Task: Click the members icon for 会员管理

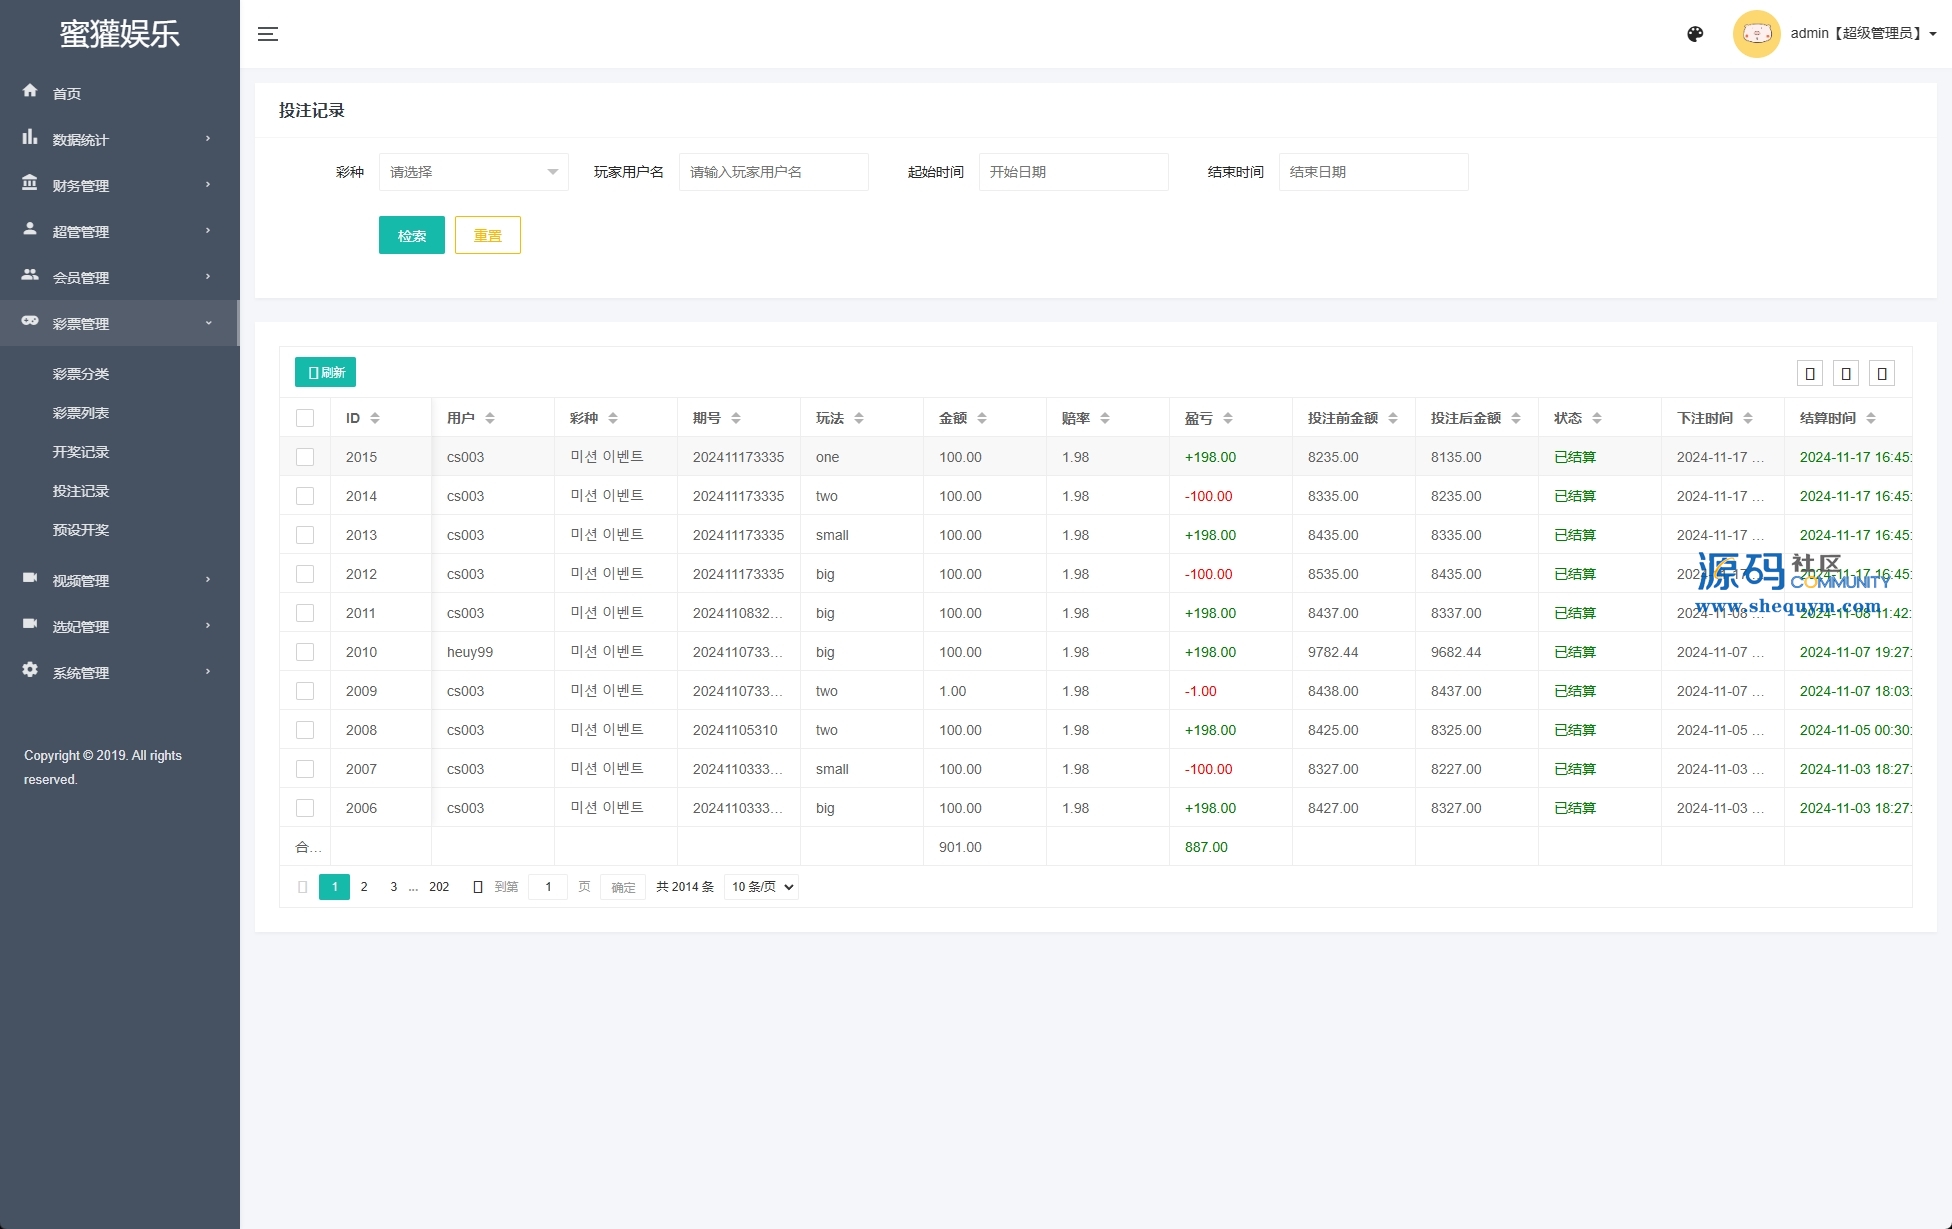Action: click(30, 275)
